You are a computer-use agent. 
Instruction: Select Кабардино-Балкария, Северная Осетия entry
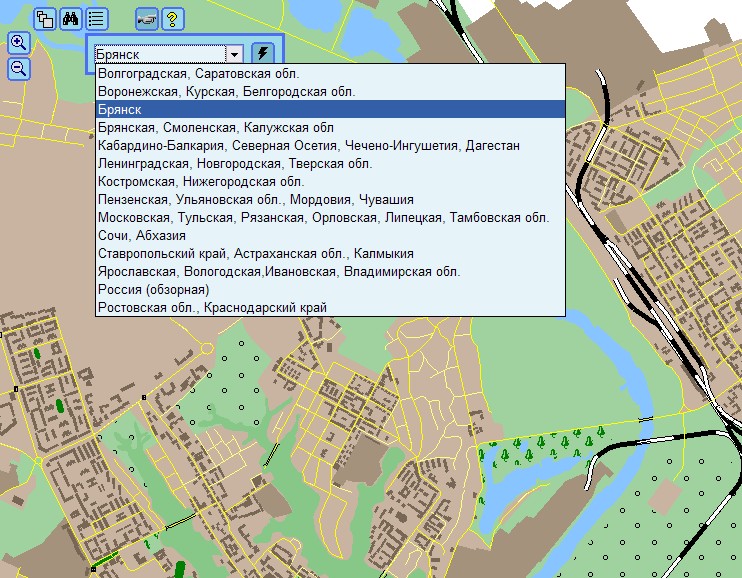pos(308,146)
